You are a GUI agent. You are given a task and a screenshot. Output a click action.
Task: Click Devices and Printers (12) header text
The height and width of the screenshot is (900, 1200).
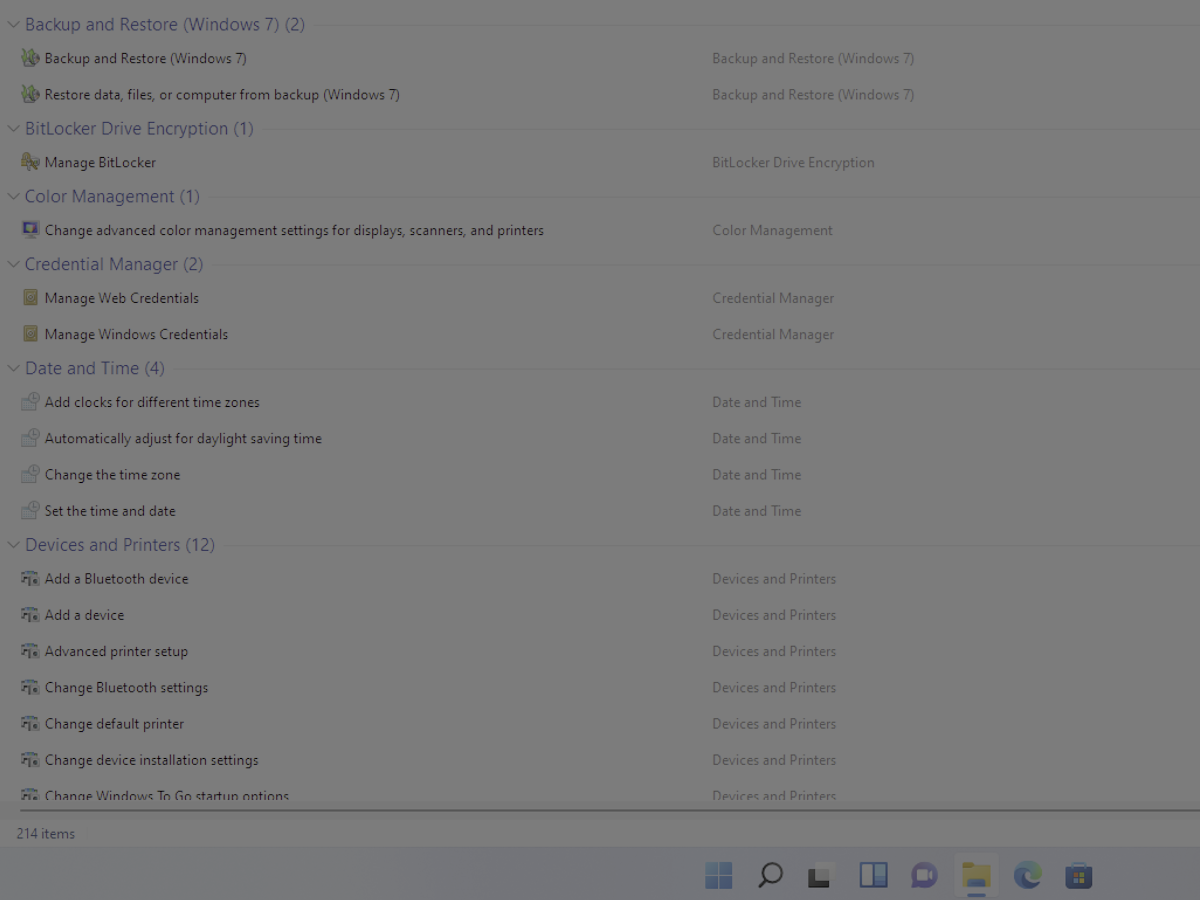pyautogui.click(x=120, y=544)
